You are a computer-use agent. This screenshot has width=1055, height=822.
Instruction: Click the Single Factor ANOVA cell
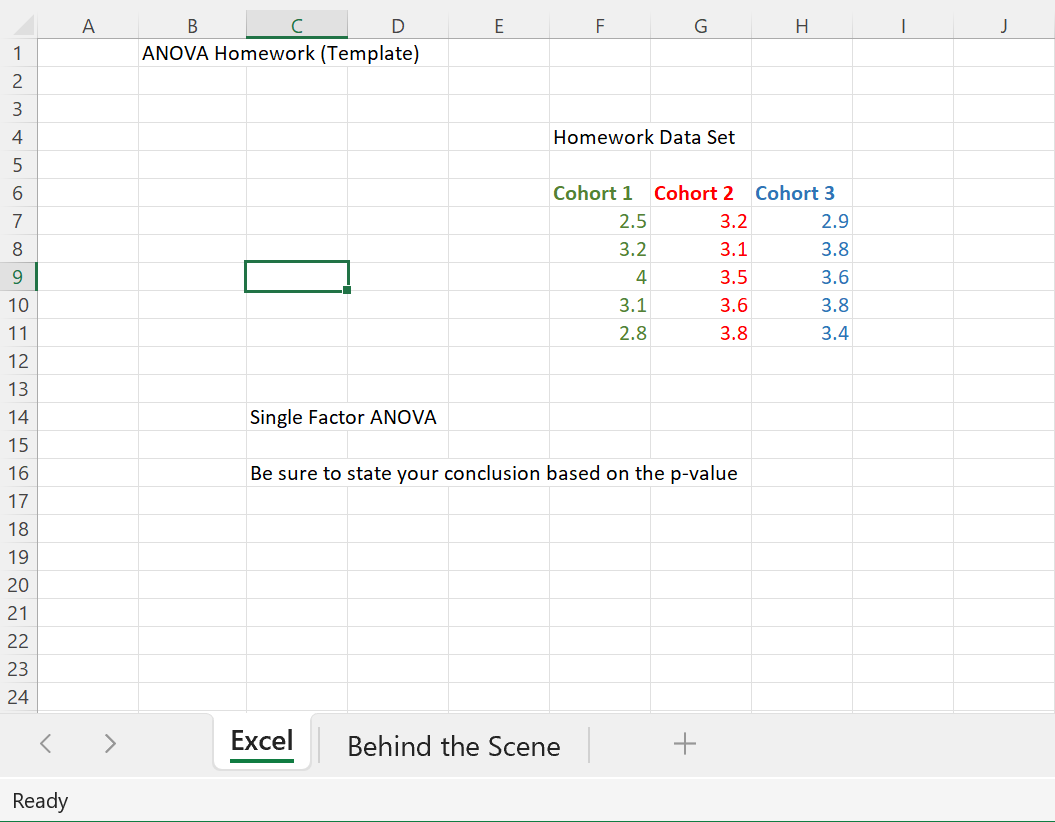343,417
